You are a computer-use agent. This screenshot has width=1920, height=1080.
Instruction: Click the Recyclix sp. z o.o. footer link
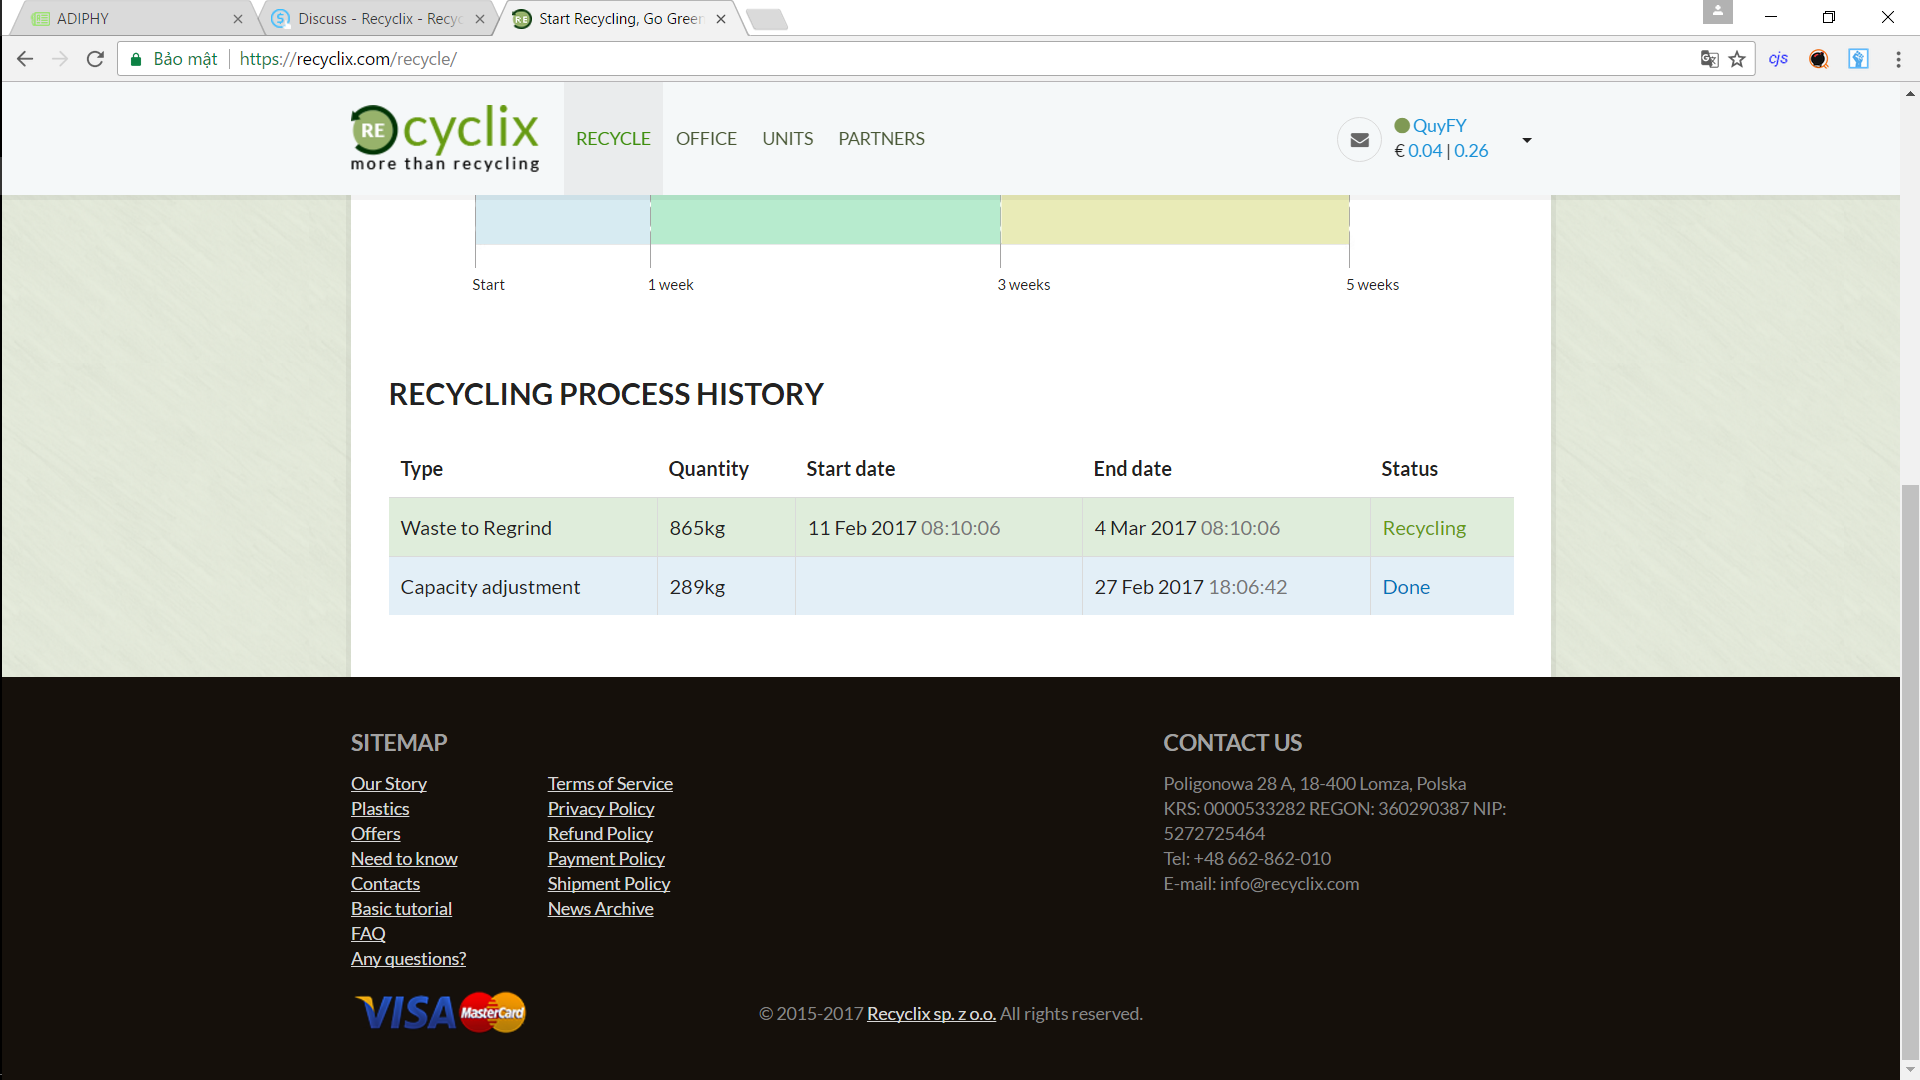931,1014
